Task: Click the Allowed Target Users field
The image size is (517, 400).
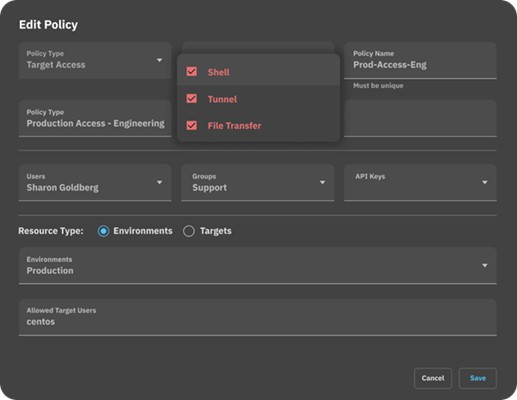Action: [258, 317]
